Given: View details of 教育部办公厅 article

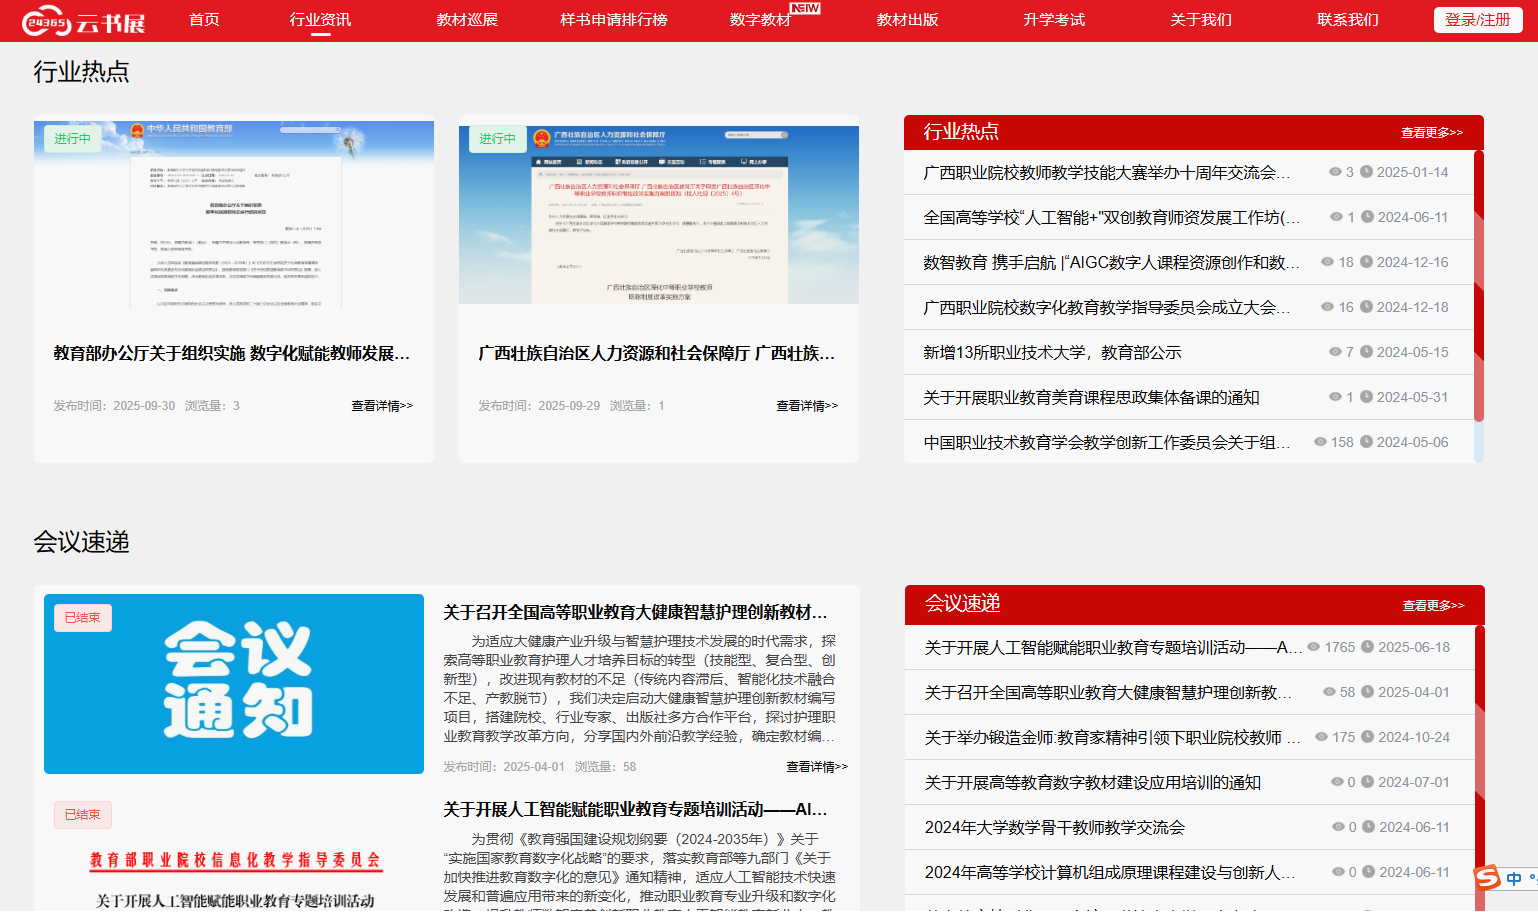Looking at the screenshot, I should tap(381, 406).
